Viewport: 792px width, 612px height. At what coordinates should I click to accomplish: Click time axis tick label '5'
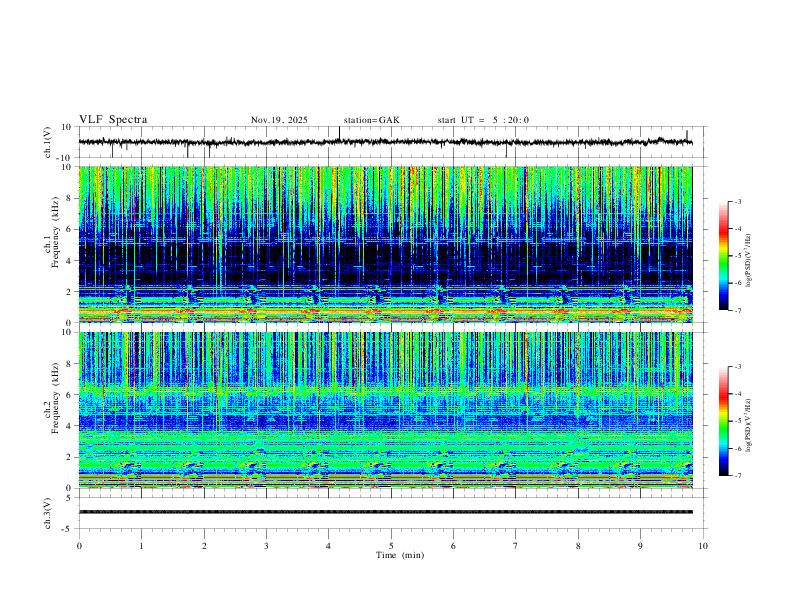point(391,546)
